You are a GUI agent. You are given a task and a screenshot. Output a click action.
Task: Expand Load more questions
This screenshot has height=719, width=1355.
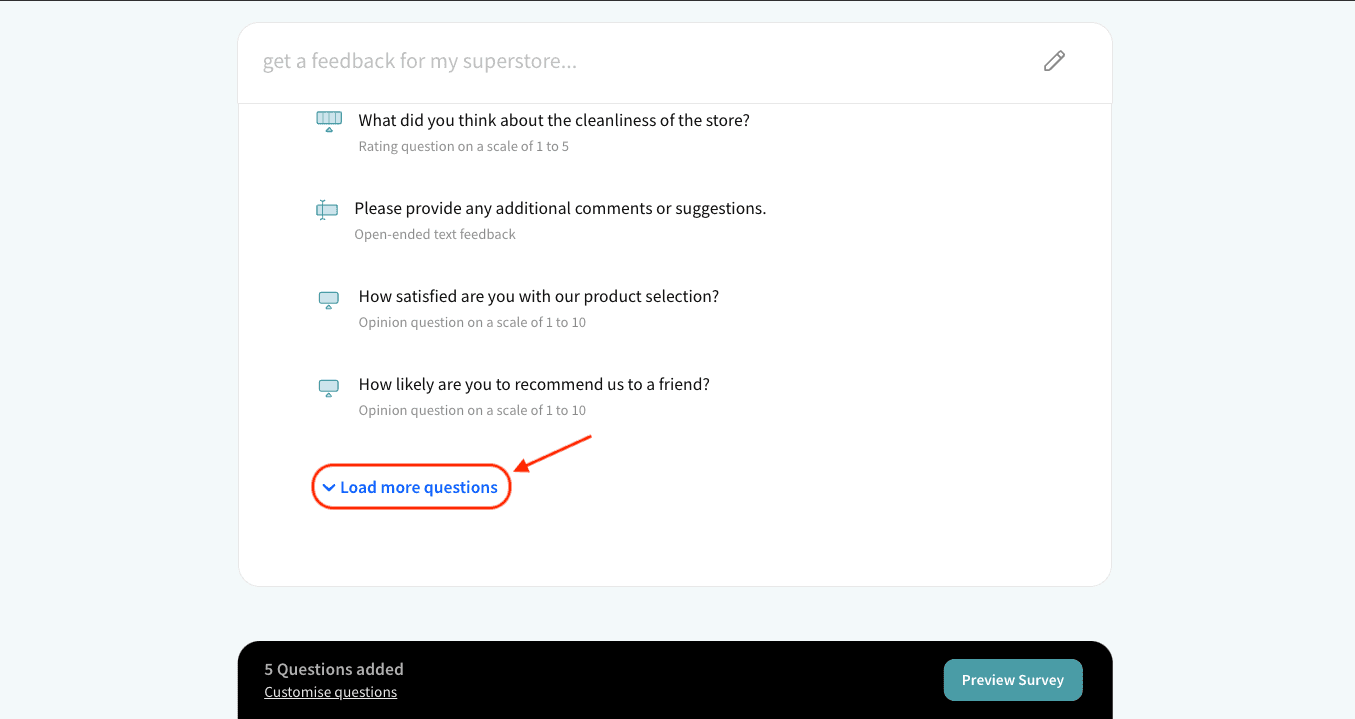(418, 488)
